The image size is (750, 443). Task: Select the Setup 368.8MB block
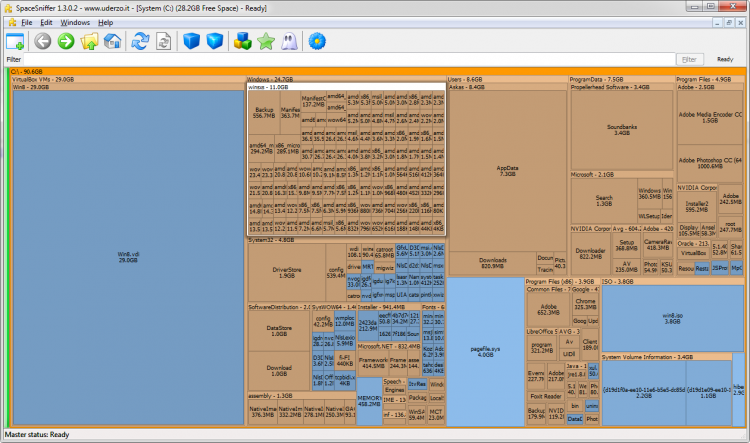(626, 245)
